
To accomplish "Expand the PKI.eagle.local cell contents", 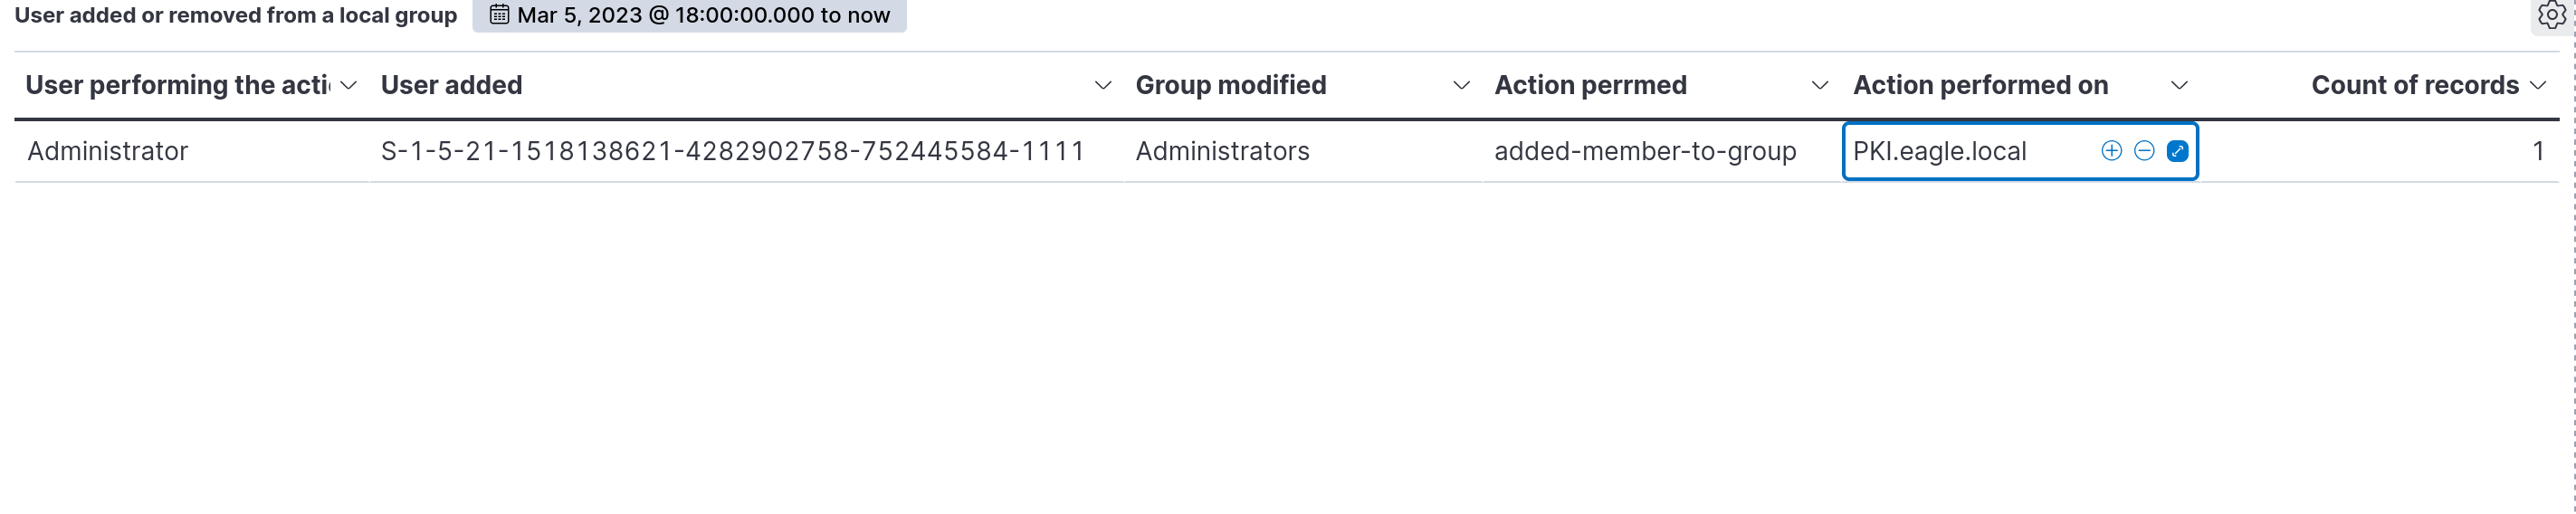I will click(x=2177, y=151).
